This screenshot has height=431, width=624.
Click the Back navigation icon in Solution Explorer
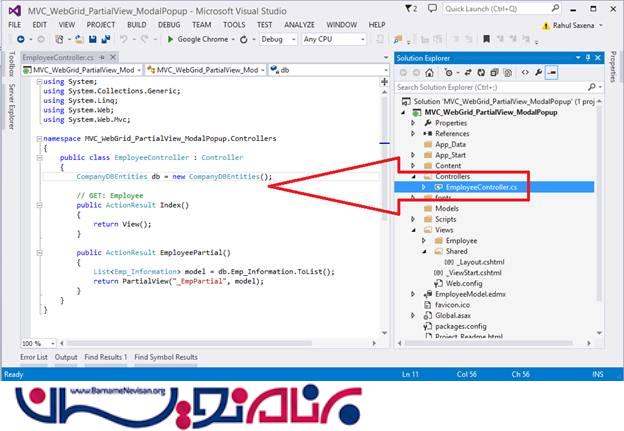tap(403, 72)
